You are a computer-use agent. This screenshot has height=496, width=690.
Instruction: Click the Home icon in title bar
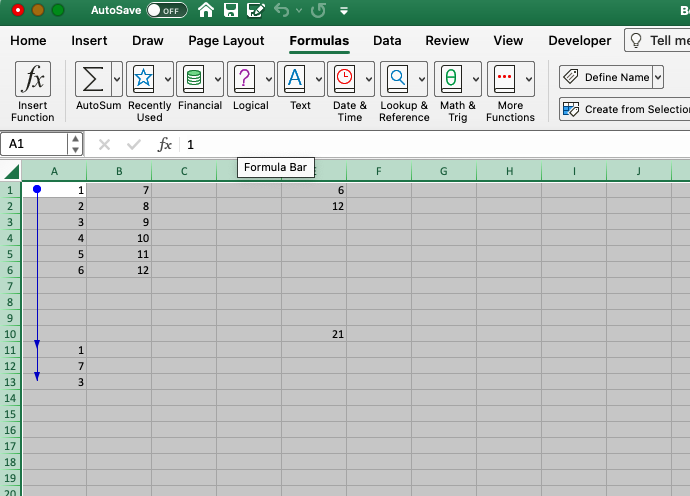point(206,10)
